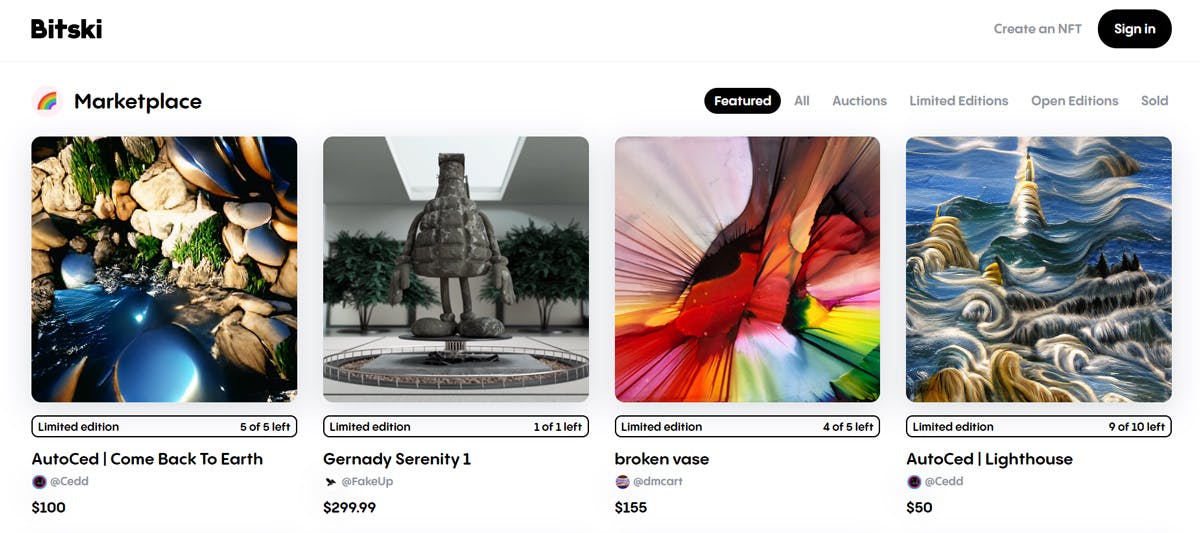Switch to the Open Editions tab
The width and height of the screenshot is (1200, 533).
[1074, 101]
